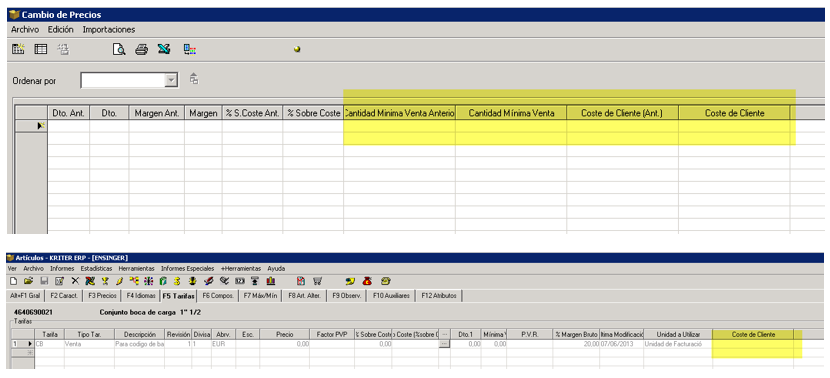Screen dimensions: 830x378
Task: Click the blank page New icon in Artículos
Action: (13, 281)
